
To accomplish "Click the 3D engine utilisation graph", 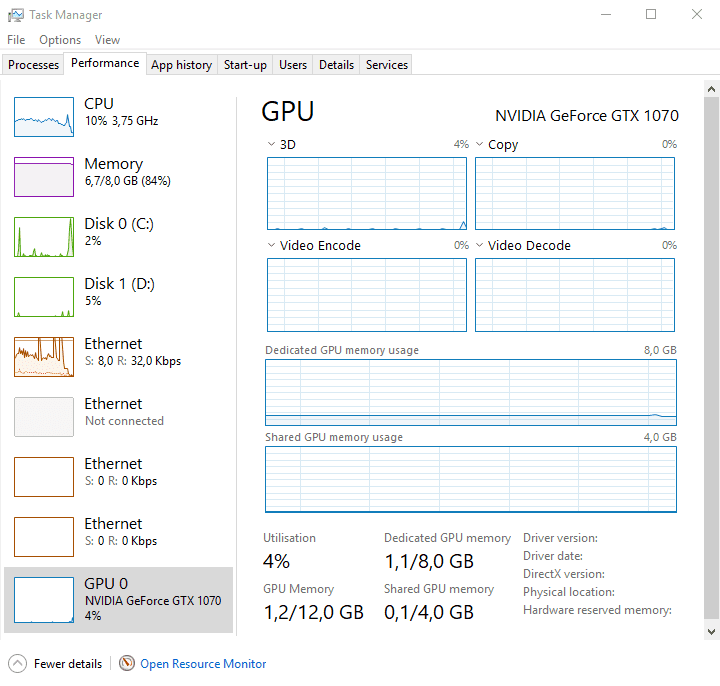I will click(366, 193).
